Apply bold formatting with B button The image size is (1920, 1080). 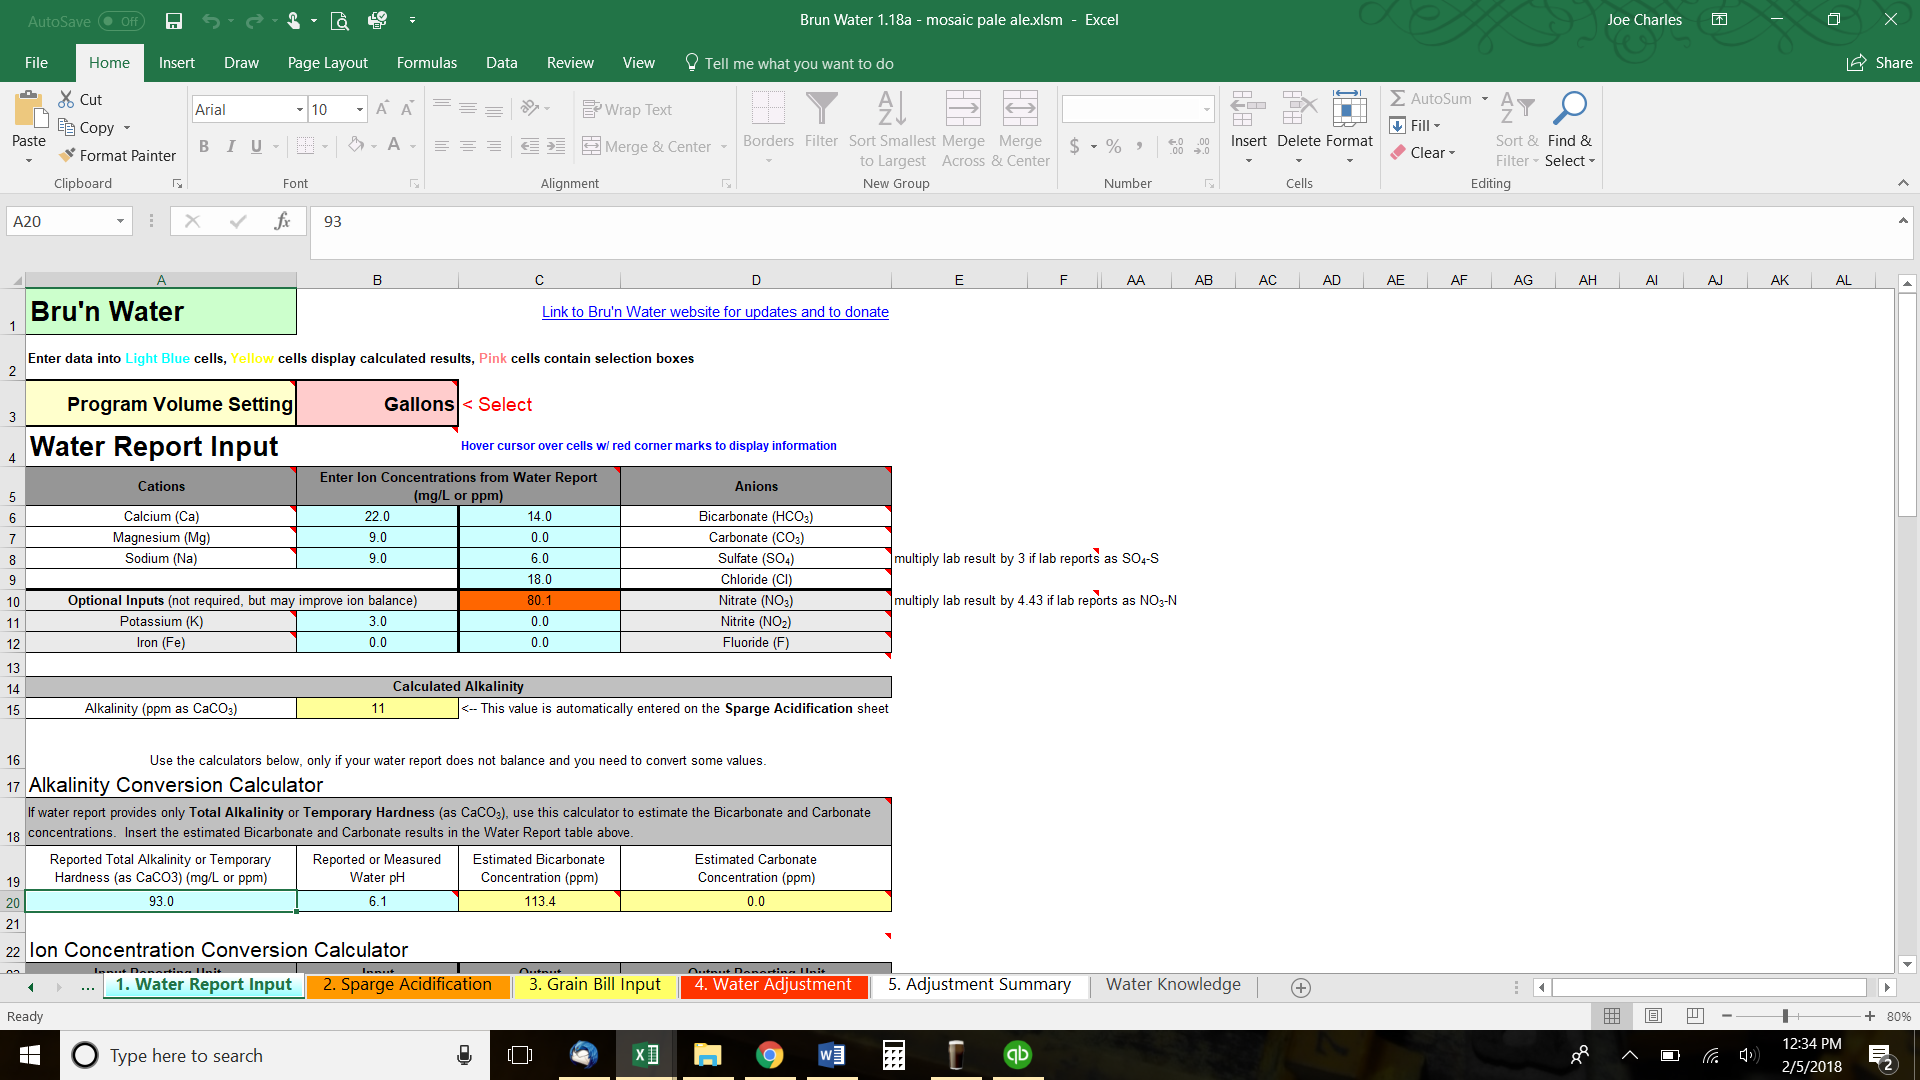click(204, 146)
